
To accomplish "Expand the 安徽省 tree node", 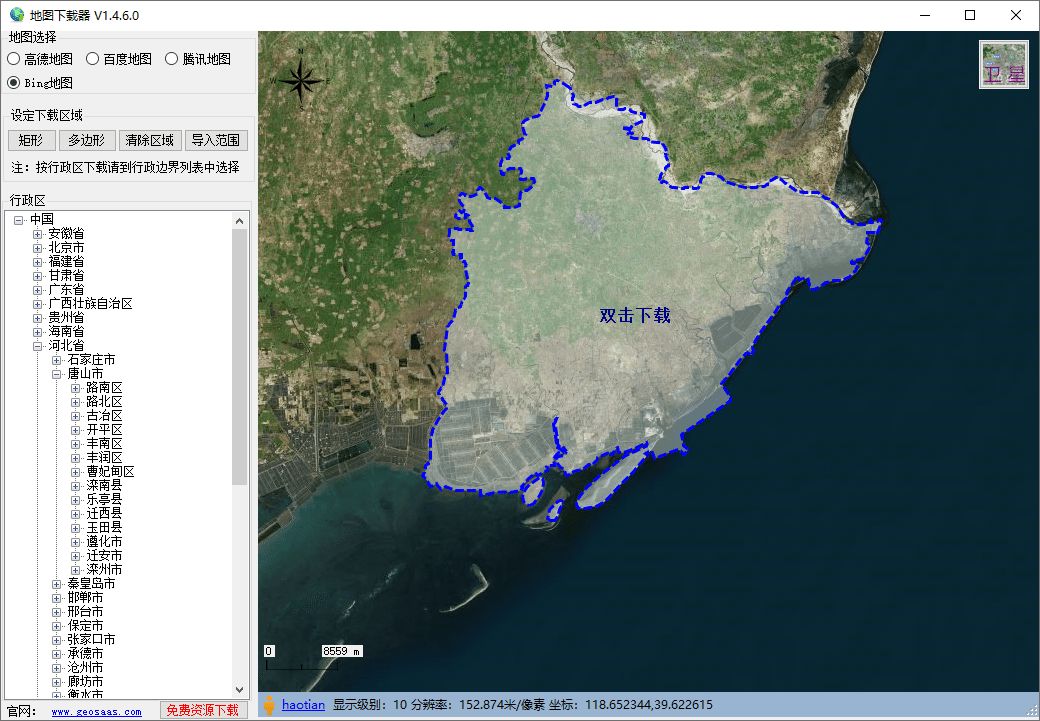I will pos(37,233).
